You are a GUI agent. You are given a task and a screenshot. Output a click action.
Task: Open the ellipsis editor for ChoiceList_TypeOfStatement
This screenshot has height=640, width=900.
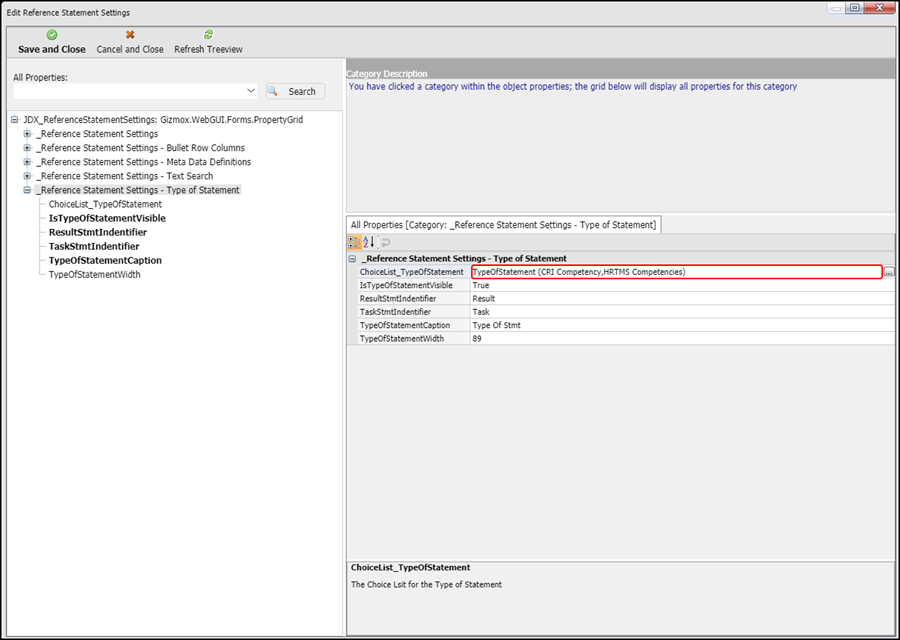click(889, 272)
